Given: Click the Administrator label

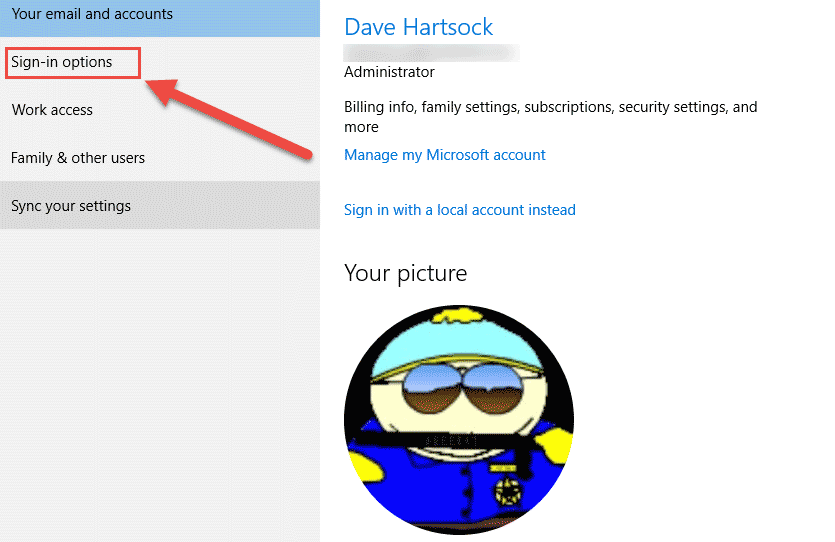Looking at the screenshot, I should (389, 72).
